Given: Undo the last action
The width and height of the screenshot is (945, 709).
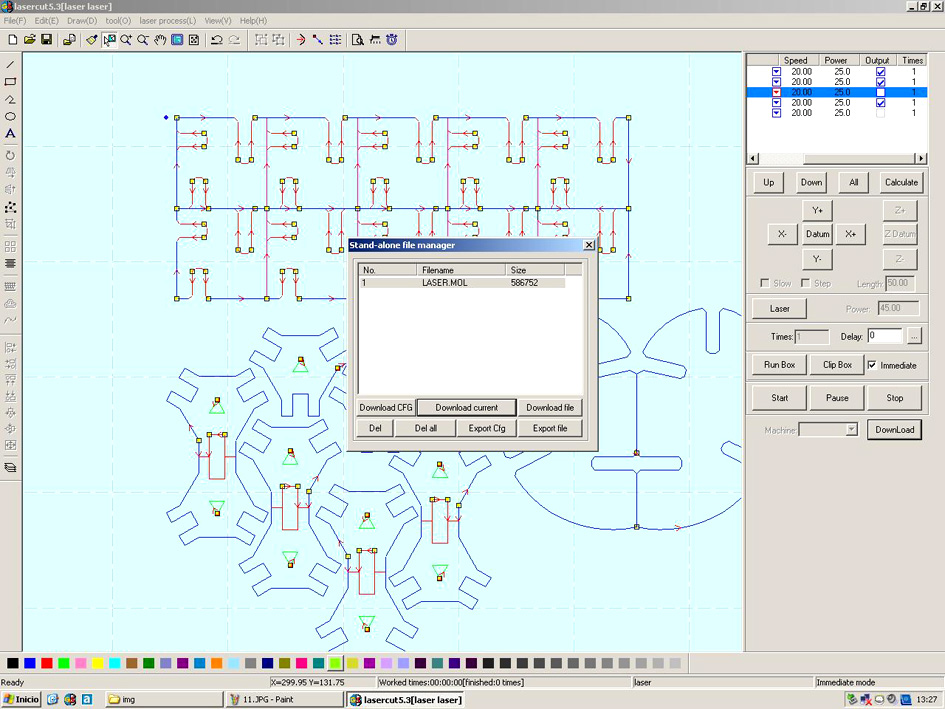Looking at the screenshot, I should click(216, 40).
